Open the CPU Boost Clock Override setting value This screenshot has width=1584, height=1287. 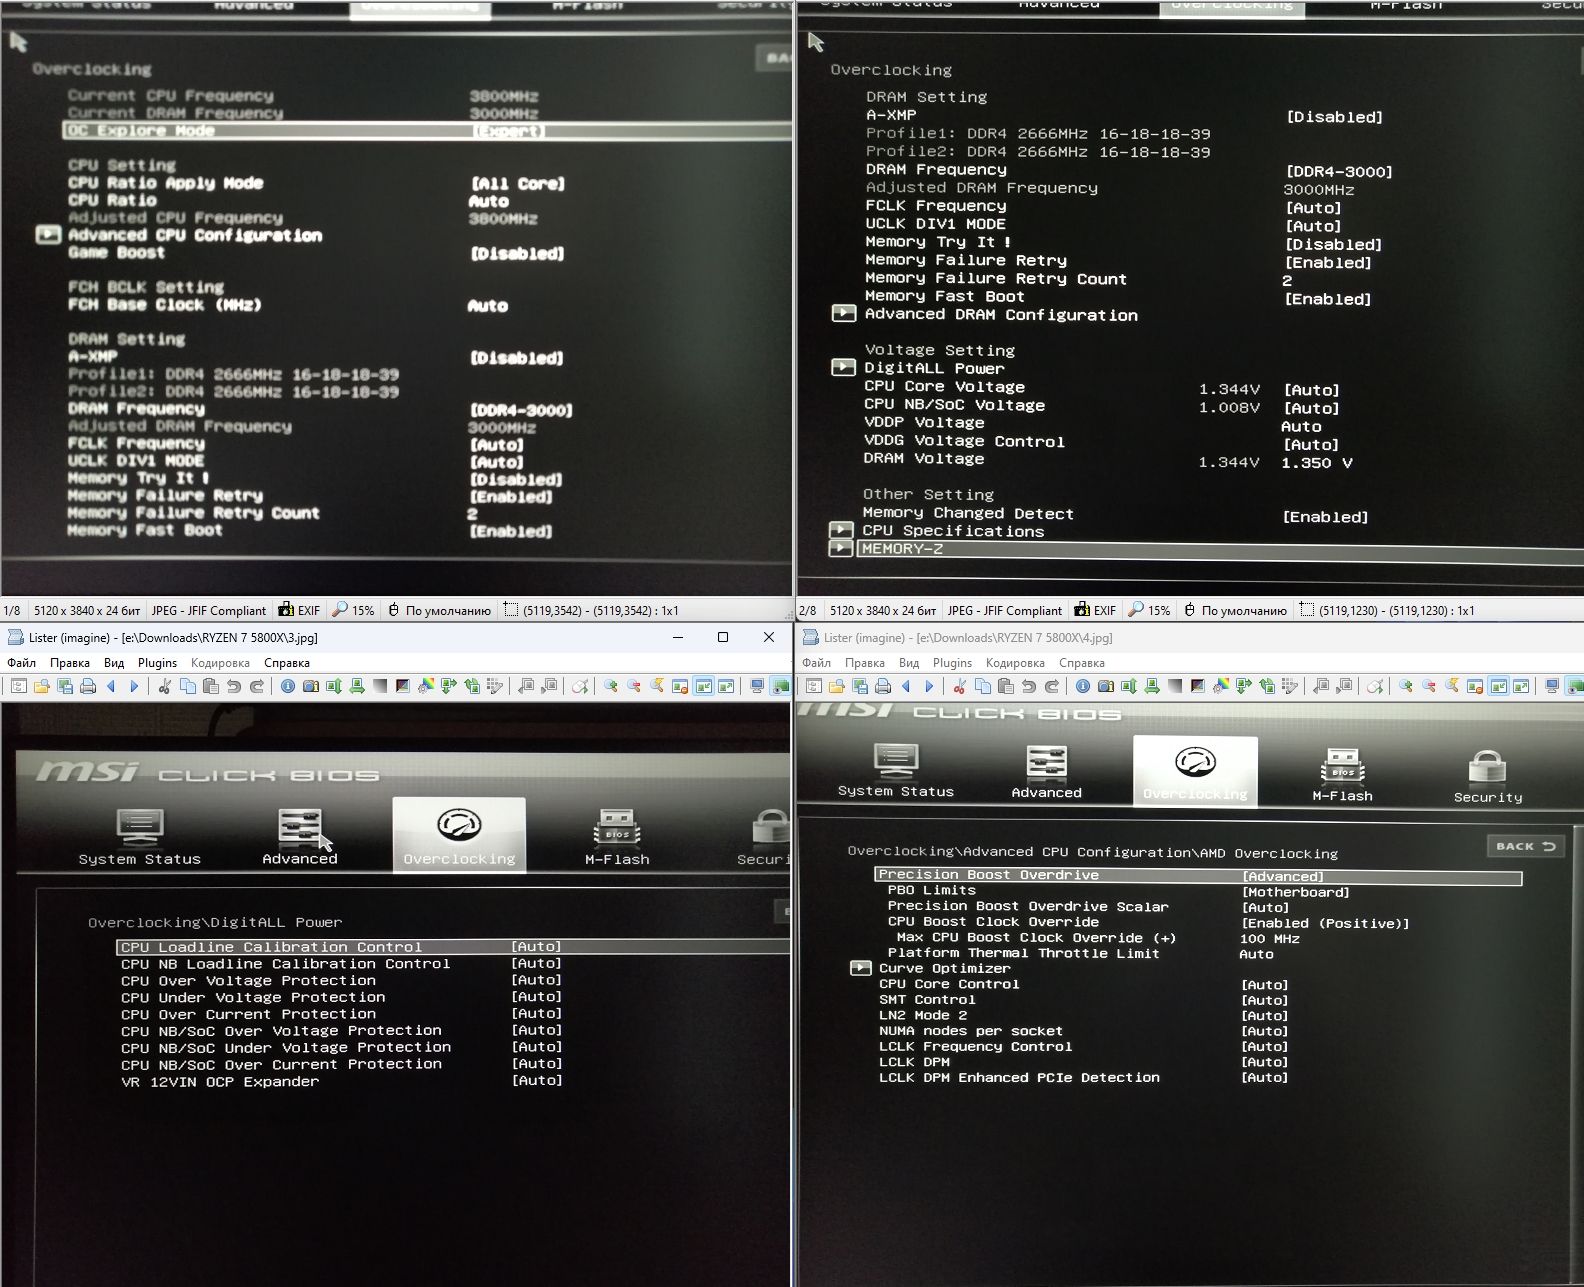tap(1325, 923)
